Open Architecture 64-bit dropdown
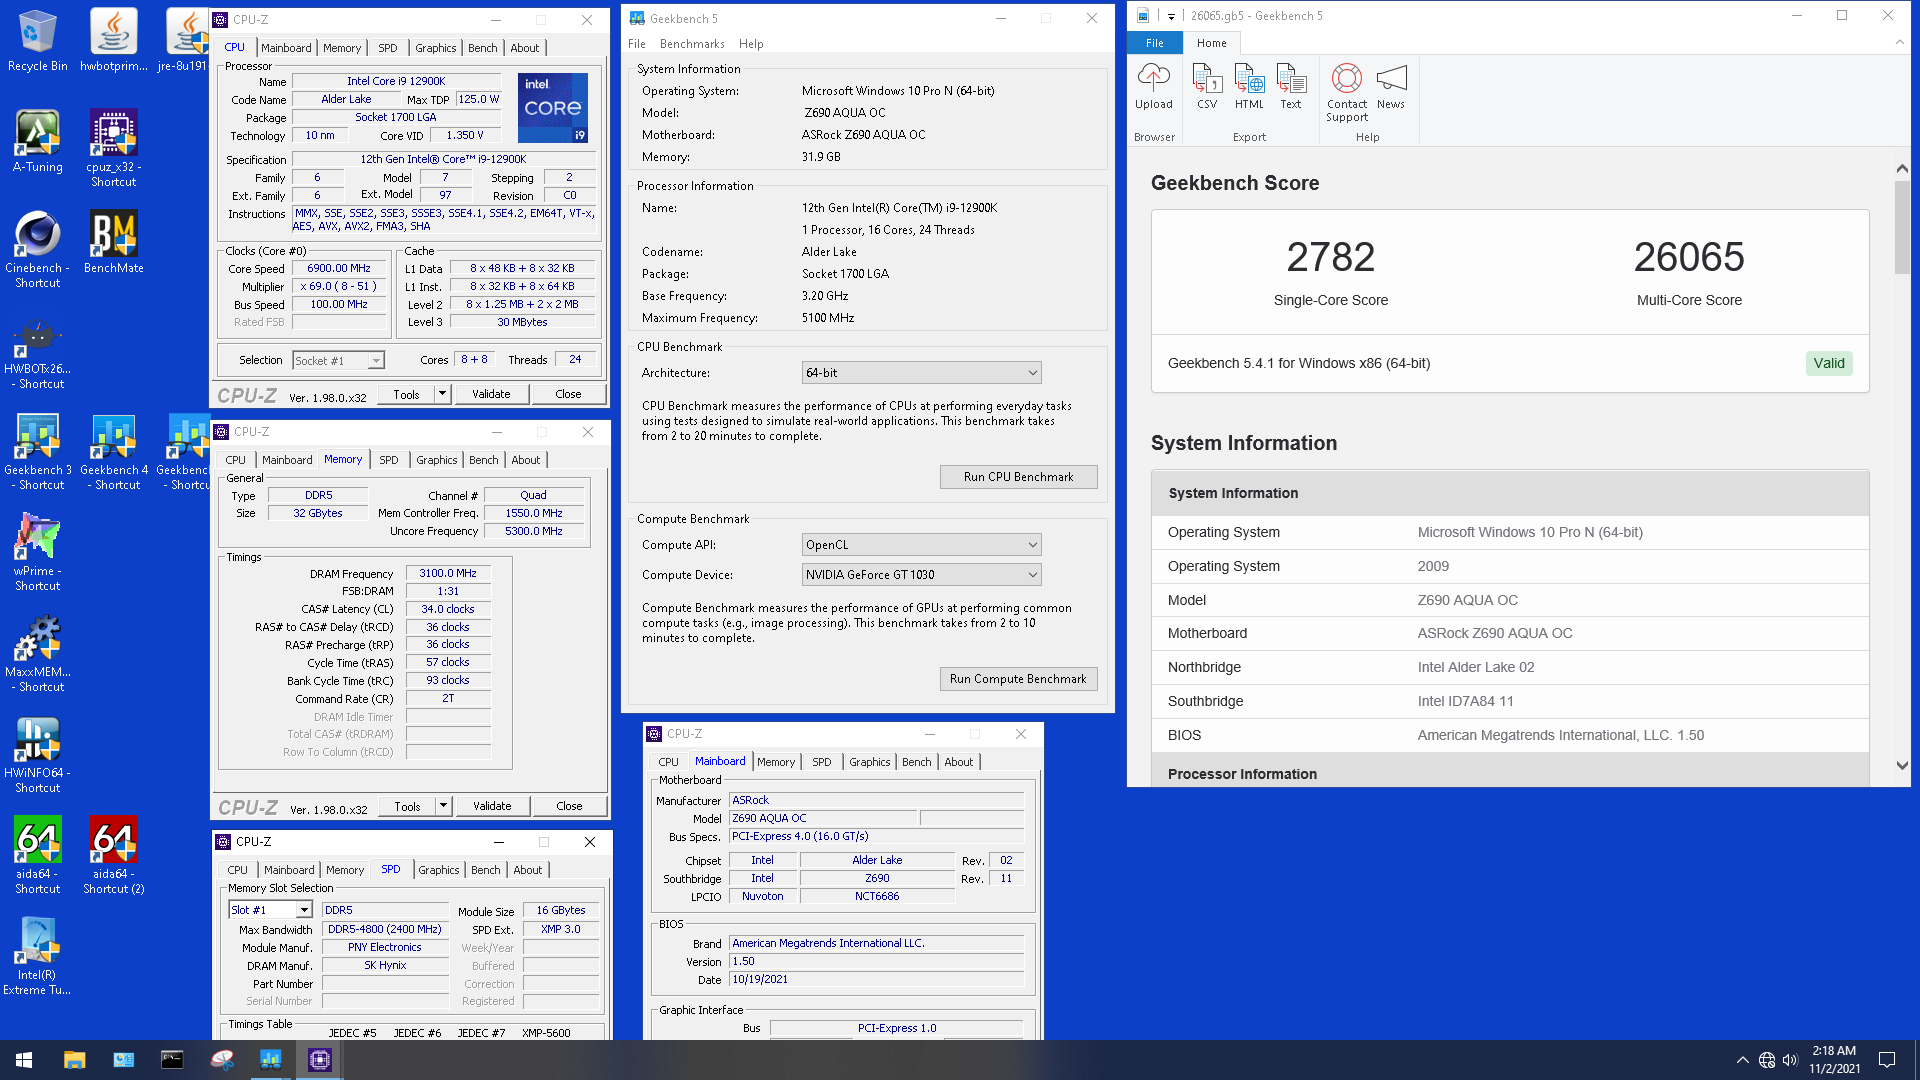This screenshot has width=1920, height=1080. [x=921, y=373]
